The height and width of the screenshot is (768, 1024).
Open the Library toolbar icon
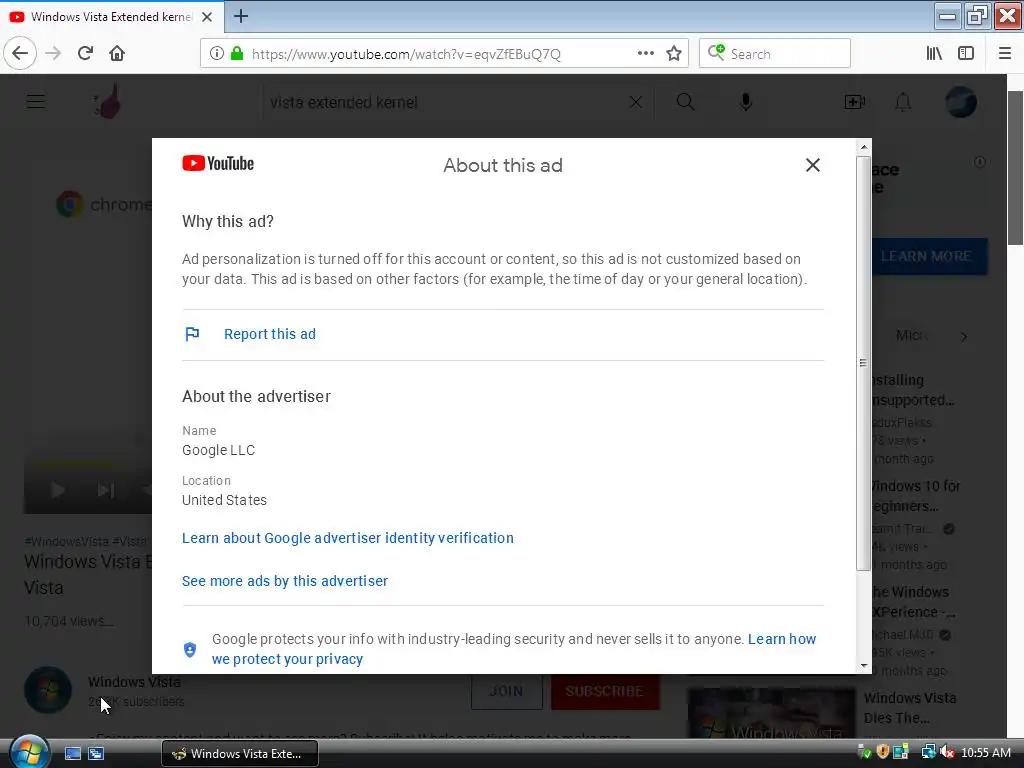tap(935, 54)
